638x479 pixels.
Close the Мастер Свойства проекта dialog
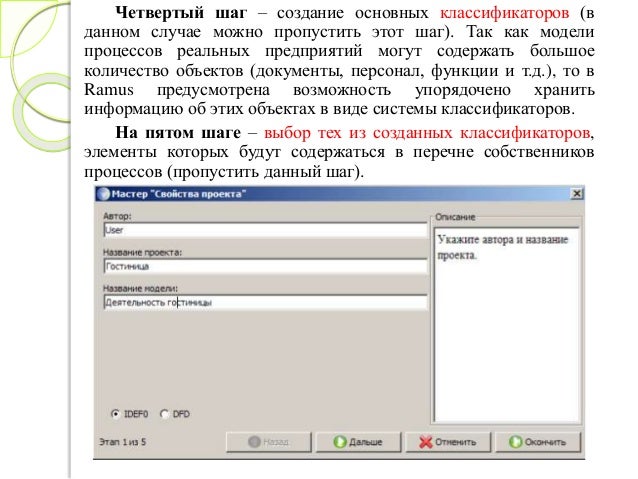[577, 194]
